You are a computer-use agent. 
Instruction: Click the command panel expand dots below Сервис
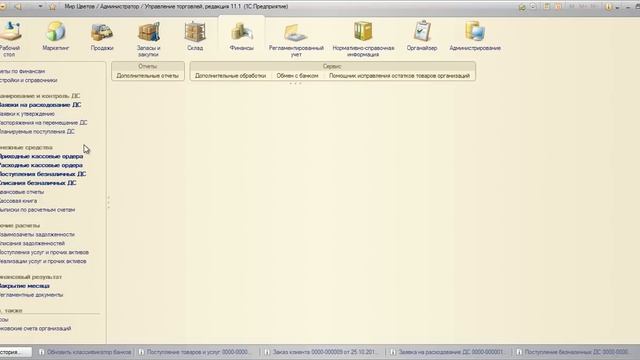click(295, 83)
